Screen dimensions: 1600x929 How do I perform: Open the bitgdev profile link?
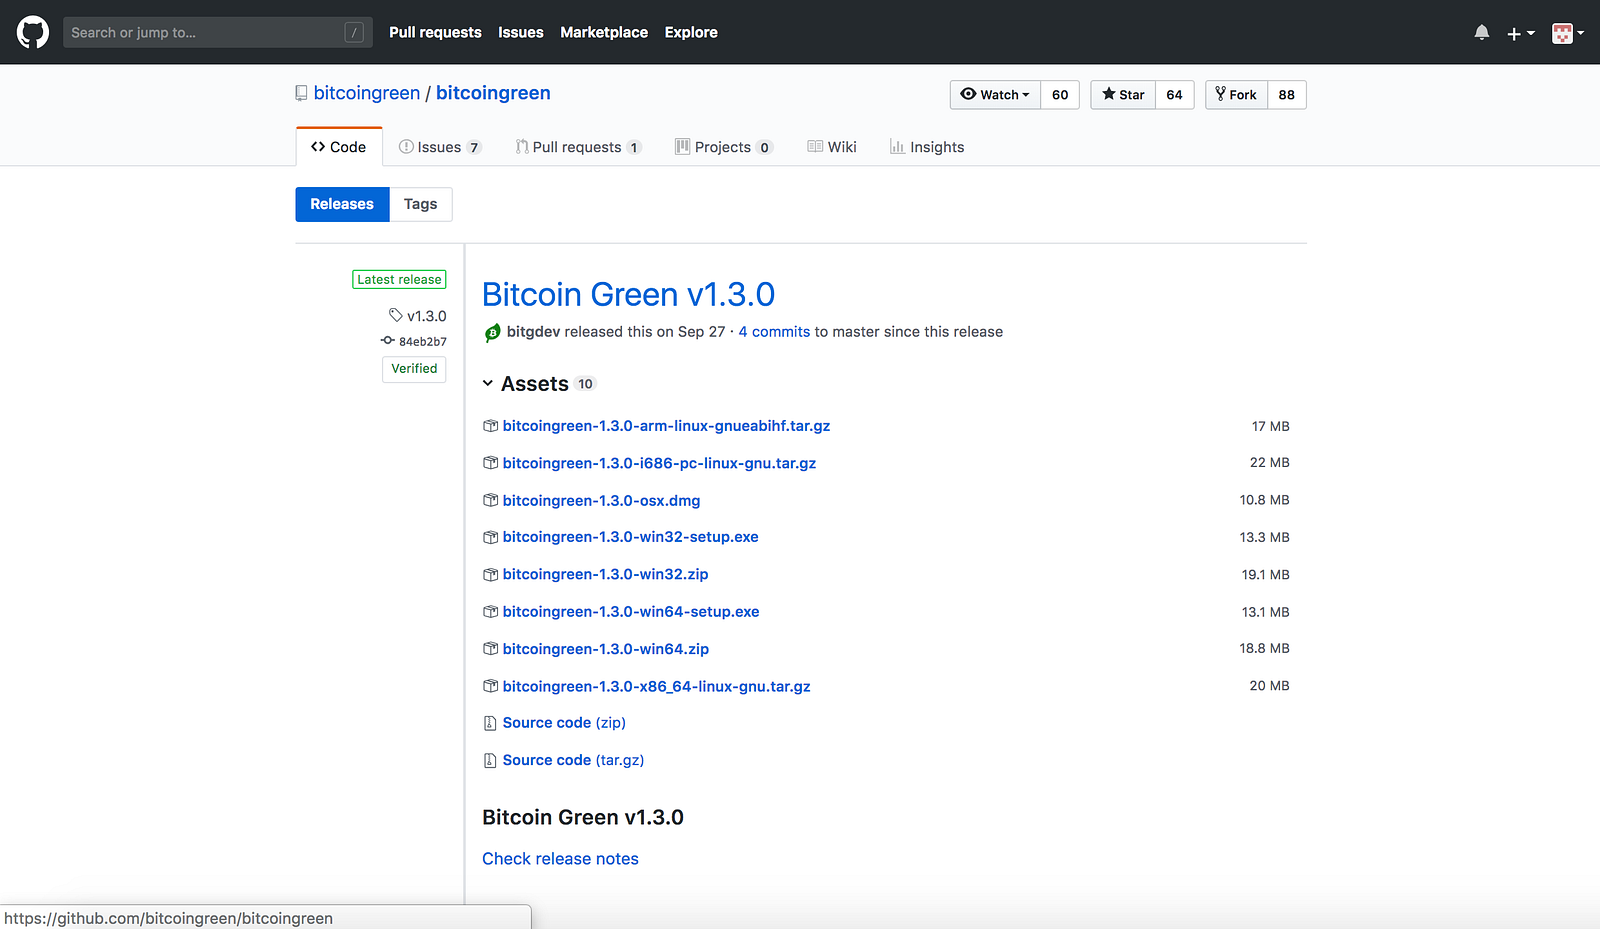533,332
